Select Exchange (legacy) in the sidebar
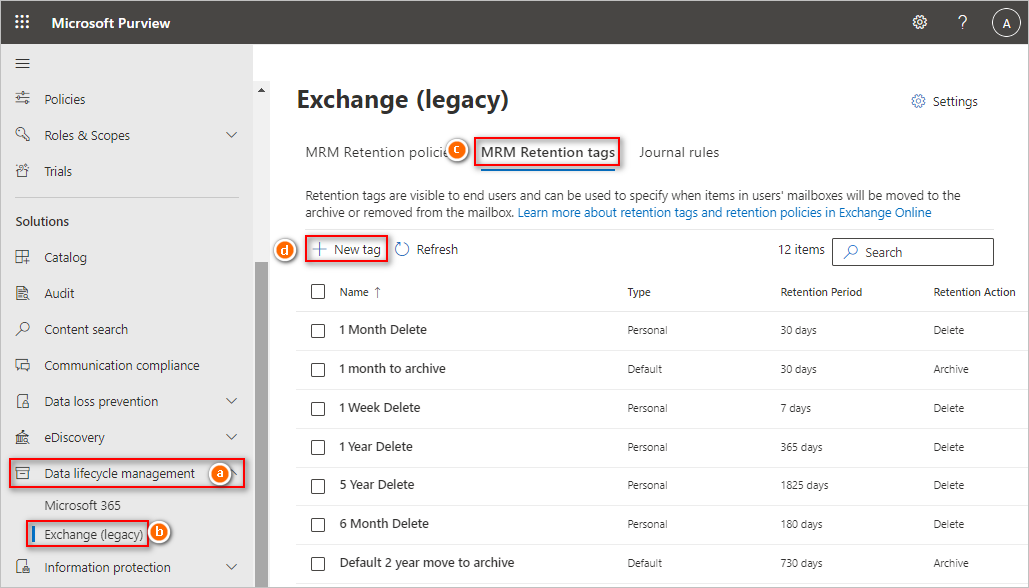The height and width of the screenshot is (588, 1029). pyautogui.click(x=94, y=534)
